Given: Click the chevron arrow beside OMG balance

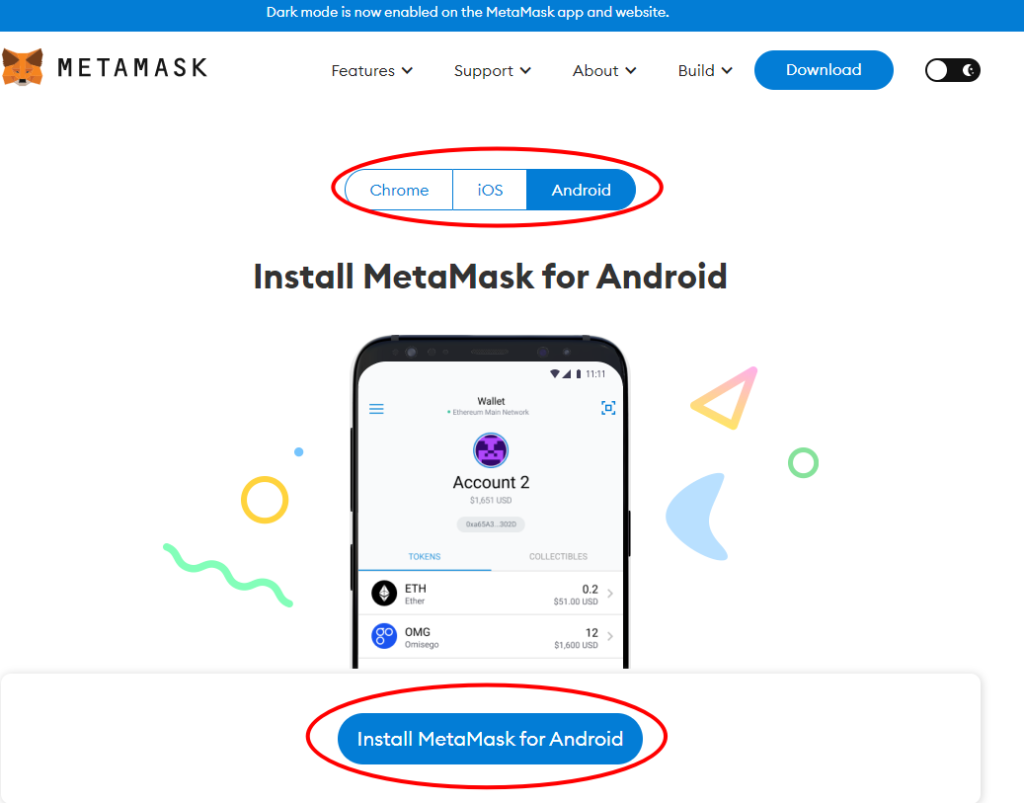Looking at the screenshot, I should [x=610, y=637].
